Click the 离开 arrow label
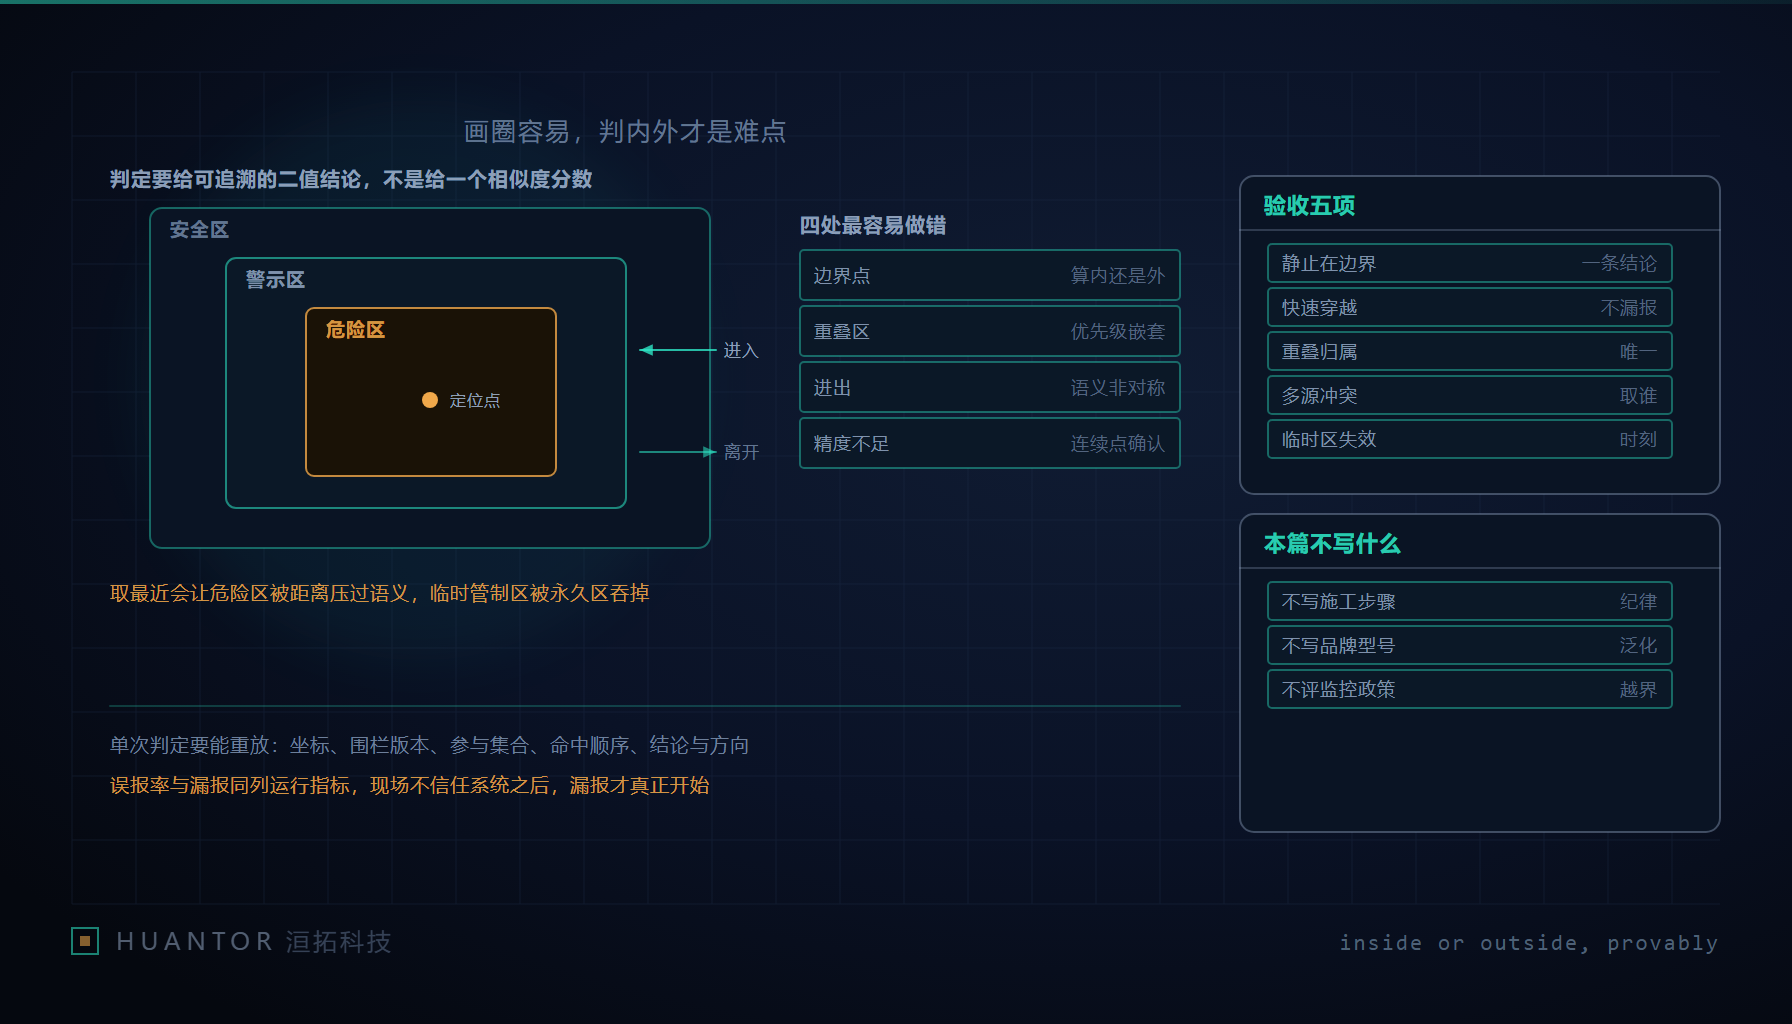The height and width of the screenshot is (1024, 1792). [x=741, y=452]
